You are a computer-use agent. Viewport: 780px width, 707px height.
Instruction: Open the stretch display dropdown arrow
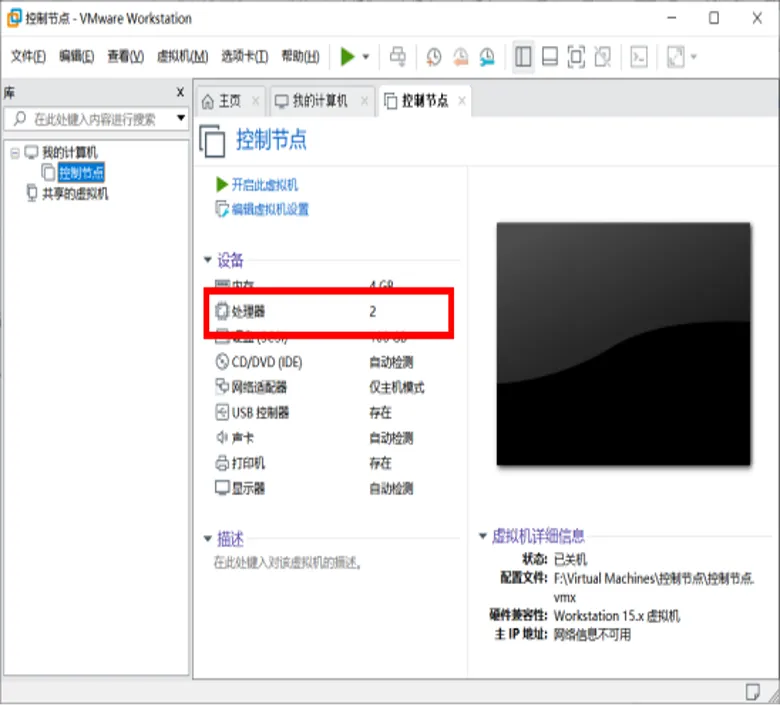coord(693,57)
